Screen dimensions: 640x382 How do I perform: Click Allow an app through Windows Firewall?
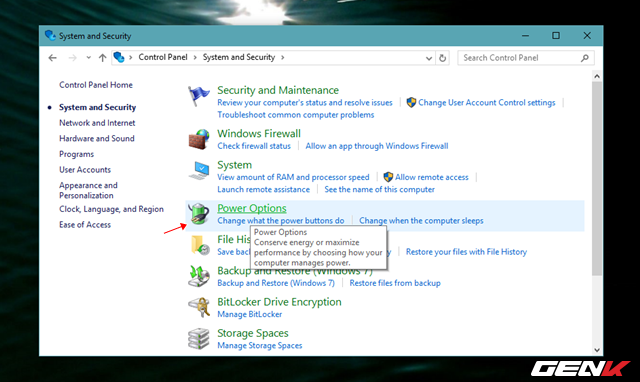[x=377, y=146]
